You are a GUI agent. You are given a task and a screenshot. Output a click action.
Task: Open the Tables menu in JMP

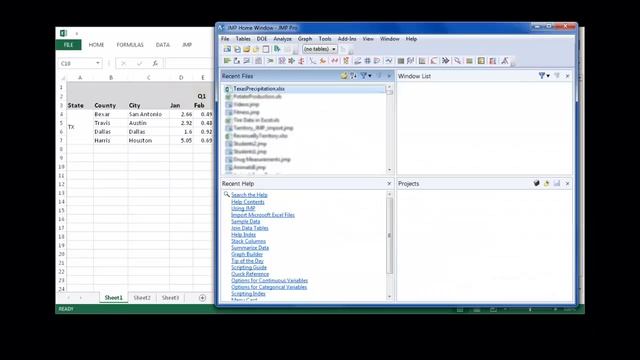click(243, 39)
